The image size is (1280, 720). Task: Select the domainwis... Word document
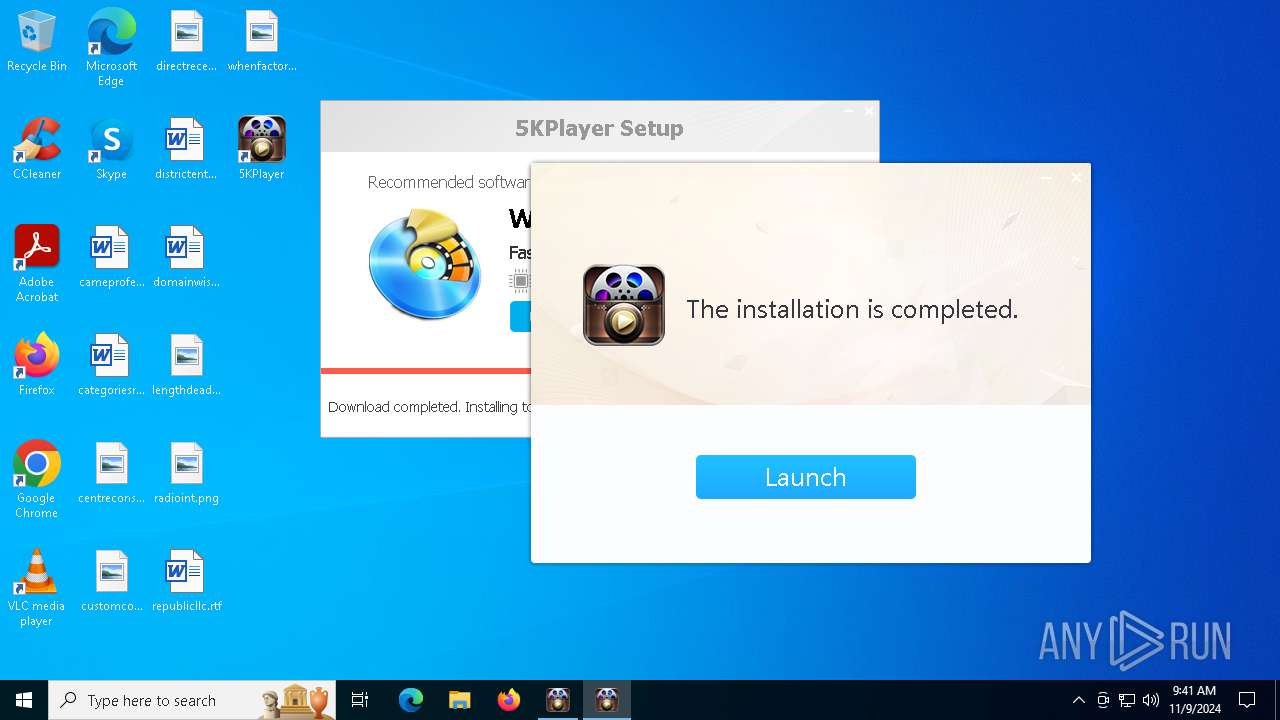[186, 257]
